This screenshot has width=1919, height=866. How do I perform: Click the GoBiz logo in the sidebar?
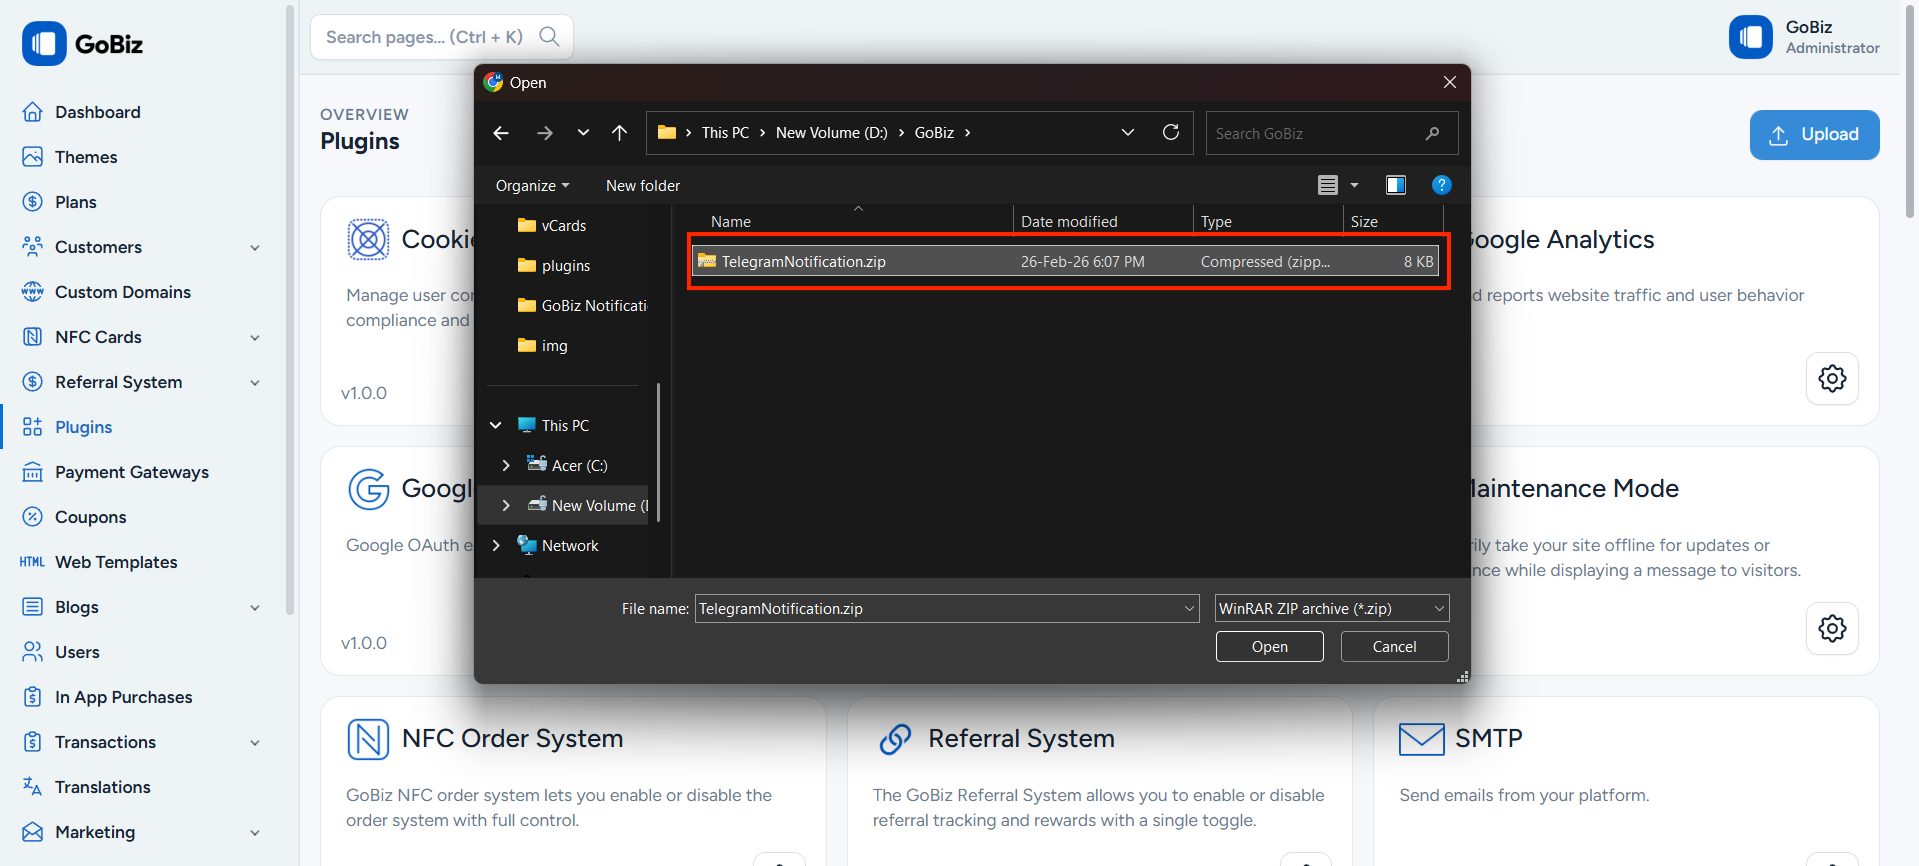tap(82, 44)
